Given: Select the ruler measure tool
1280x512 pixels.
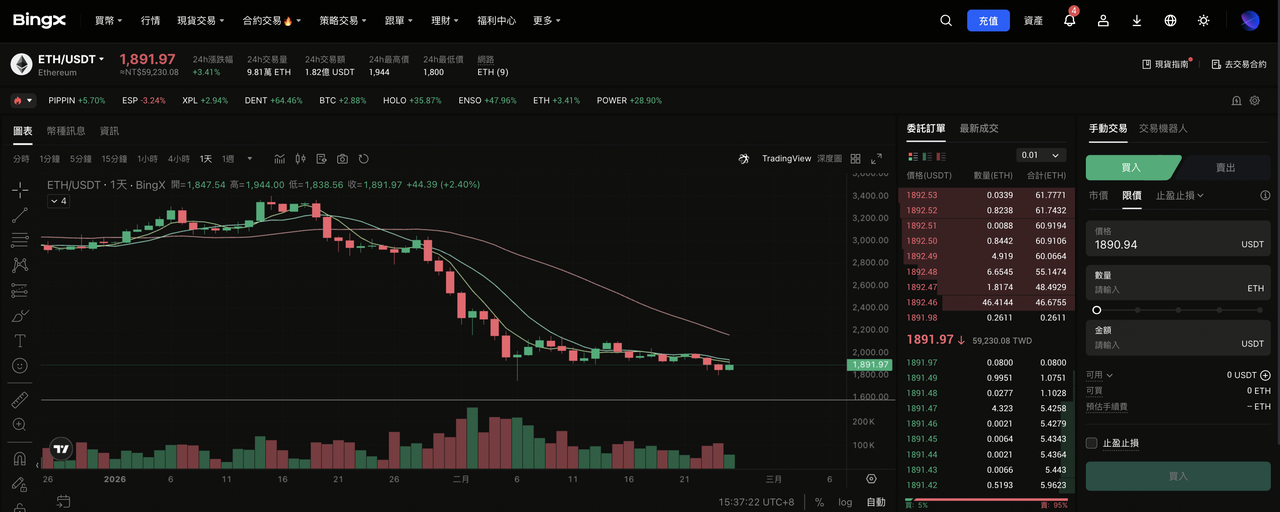Looking at the screenshot, I should (19, 400).
